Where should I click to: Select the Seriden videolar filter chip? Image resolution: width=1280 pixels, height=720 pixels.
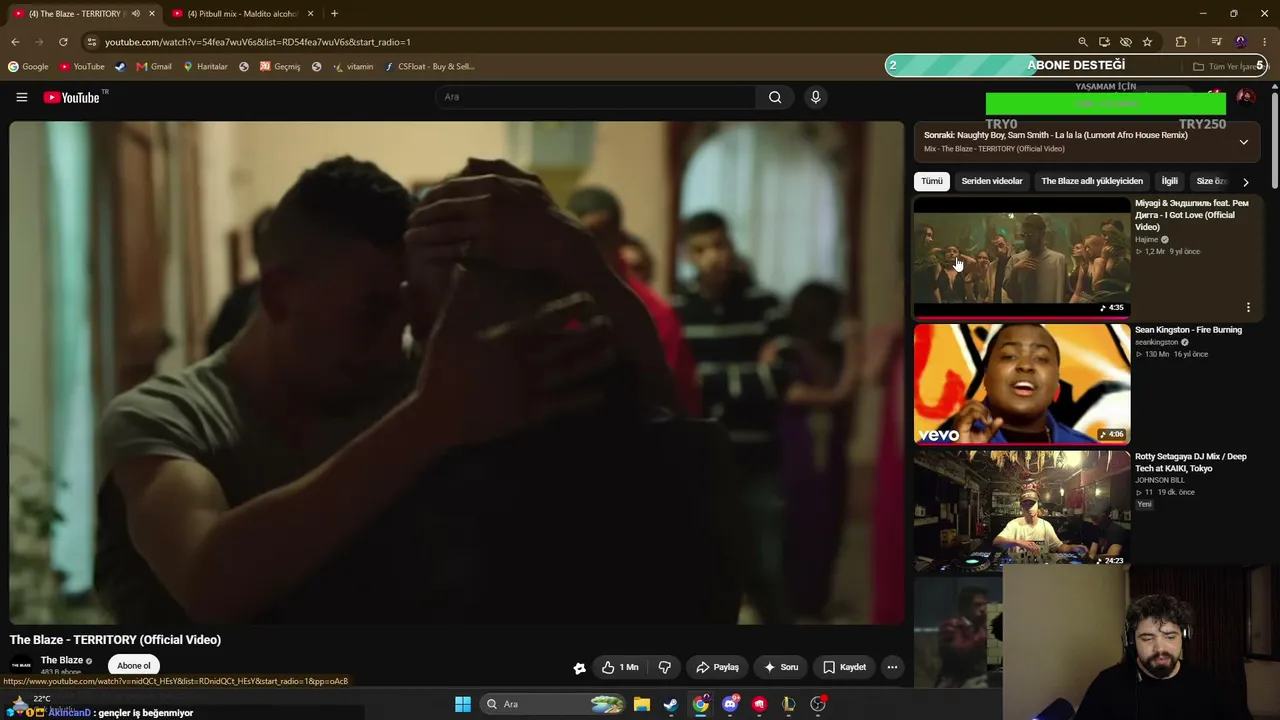coord(992,181)
